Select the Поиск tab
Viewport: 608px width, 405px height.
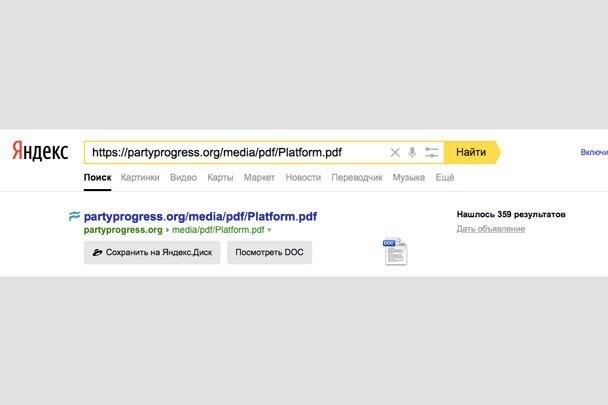click(x=97, y=178)
